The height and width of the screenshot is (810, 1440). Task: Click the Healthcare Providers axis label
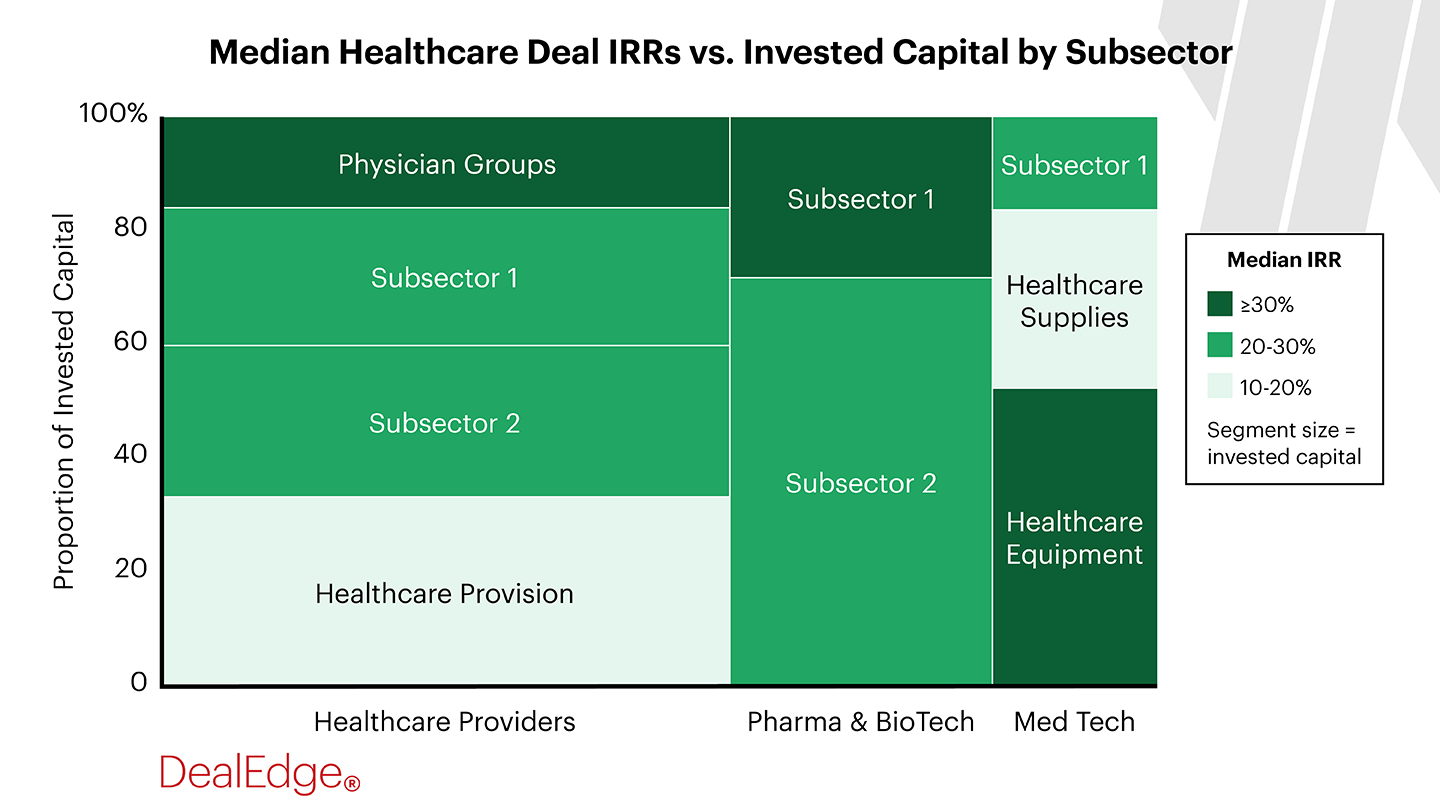point(444,722)
